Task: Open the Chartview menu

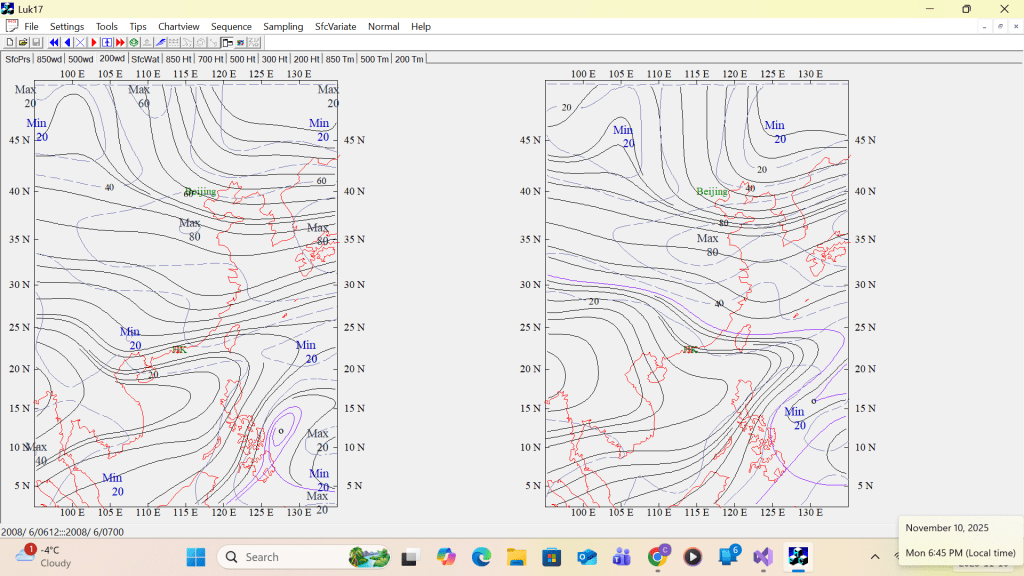Action: click(x=178, y=26)
